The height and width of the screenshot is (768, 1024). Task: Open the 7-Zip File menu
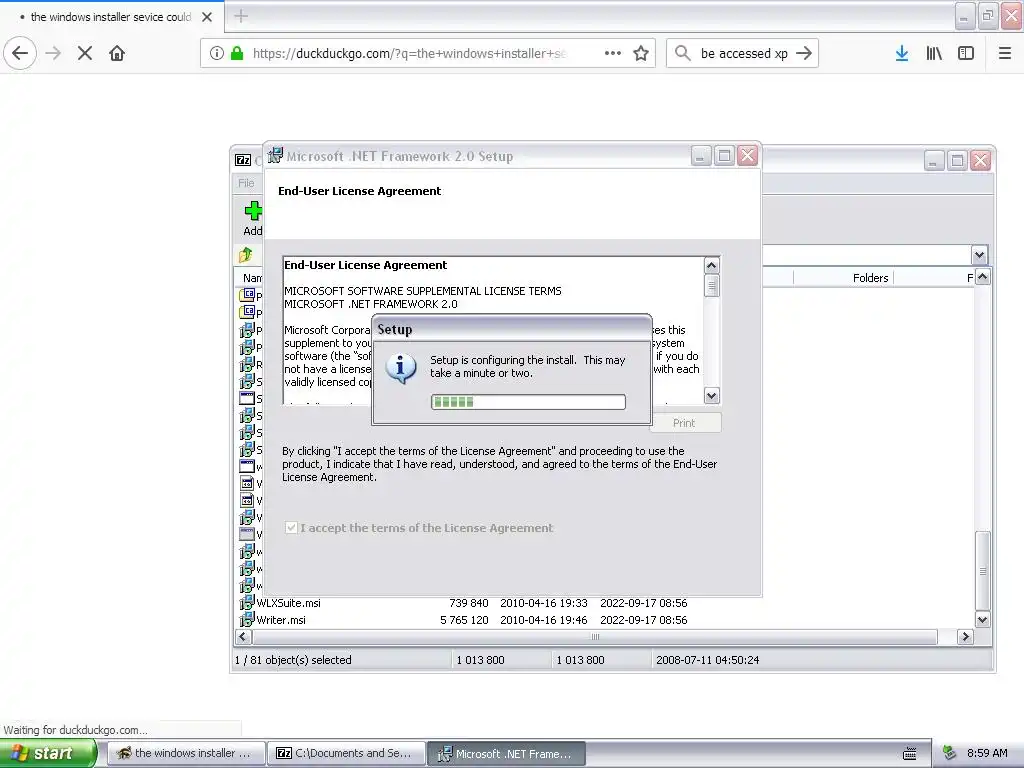[x=246, y=184]
